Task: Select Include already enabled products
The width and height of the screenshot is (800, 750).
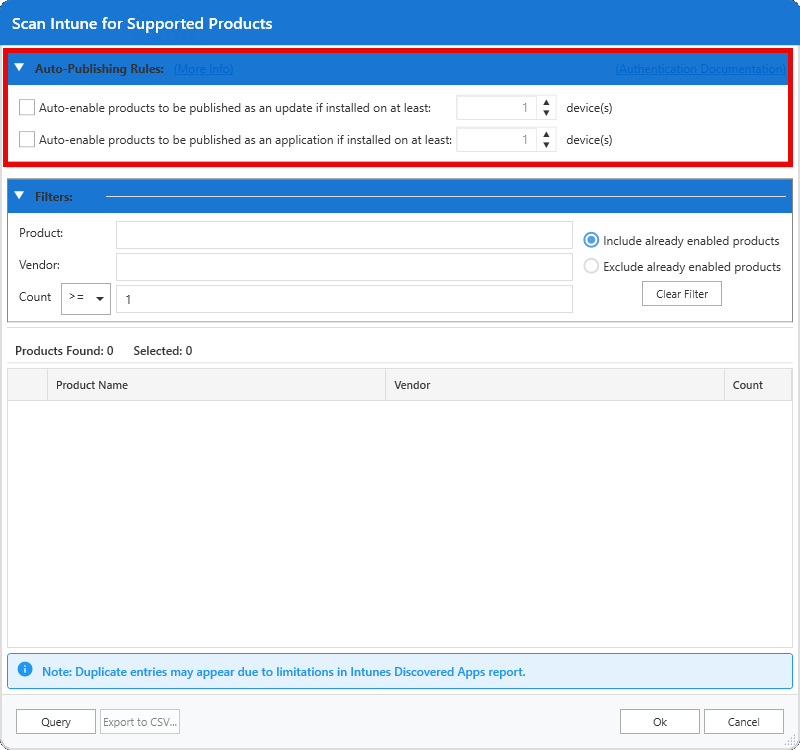Action: tap(591, 241)
